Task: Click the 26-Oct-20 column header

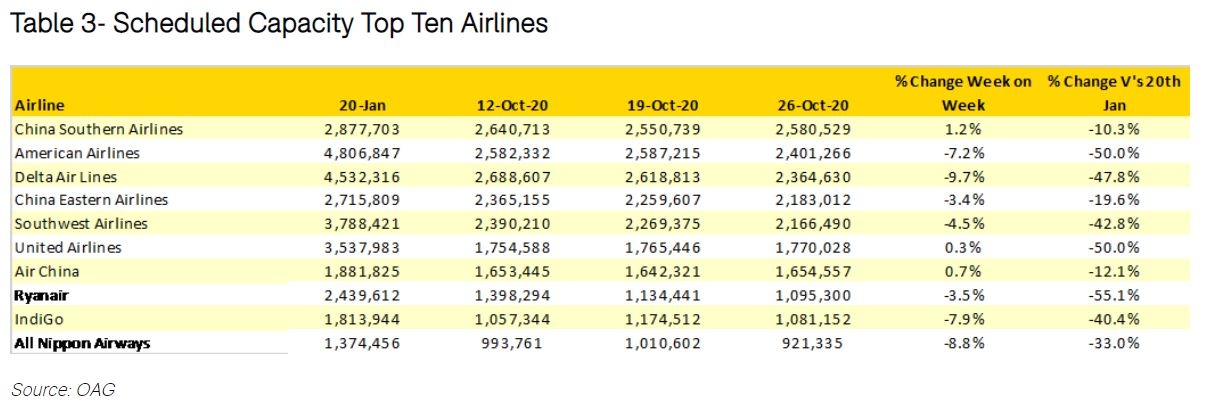Action: tap(812, 105)
